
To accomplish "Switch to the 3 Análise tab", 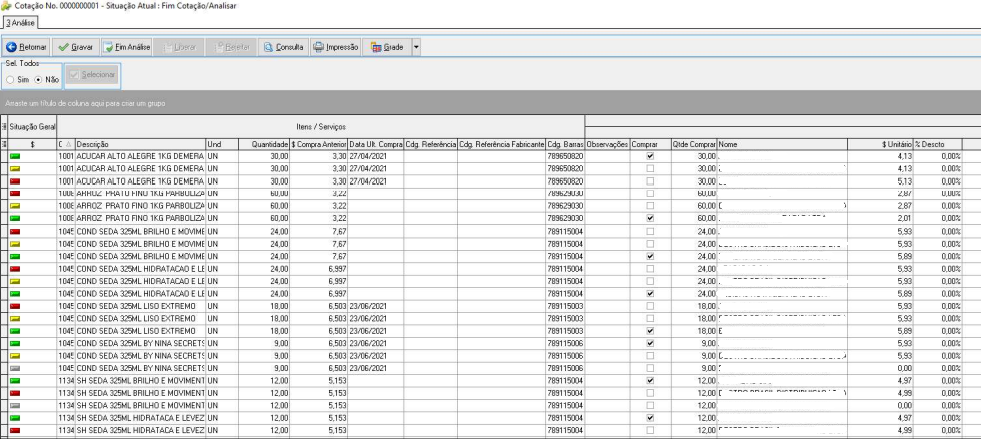I will point(21,23).
